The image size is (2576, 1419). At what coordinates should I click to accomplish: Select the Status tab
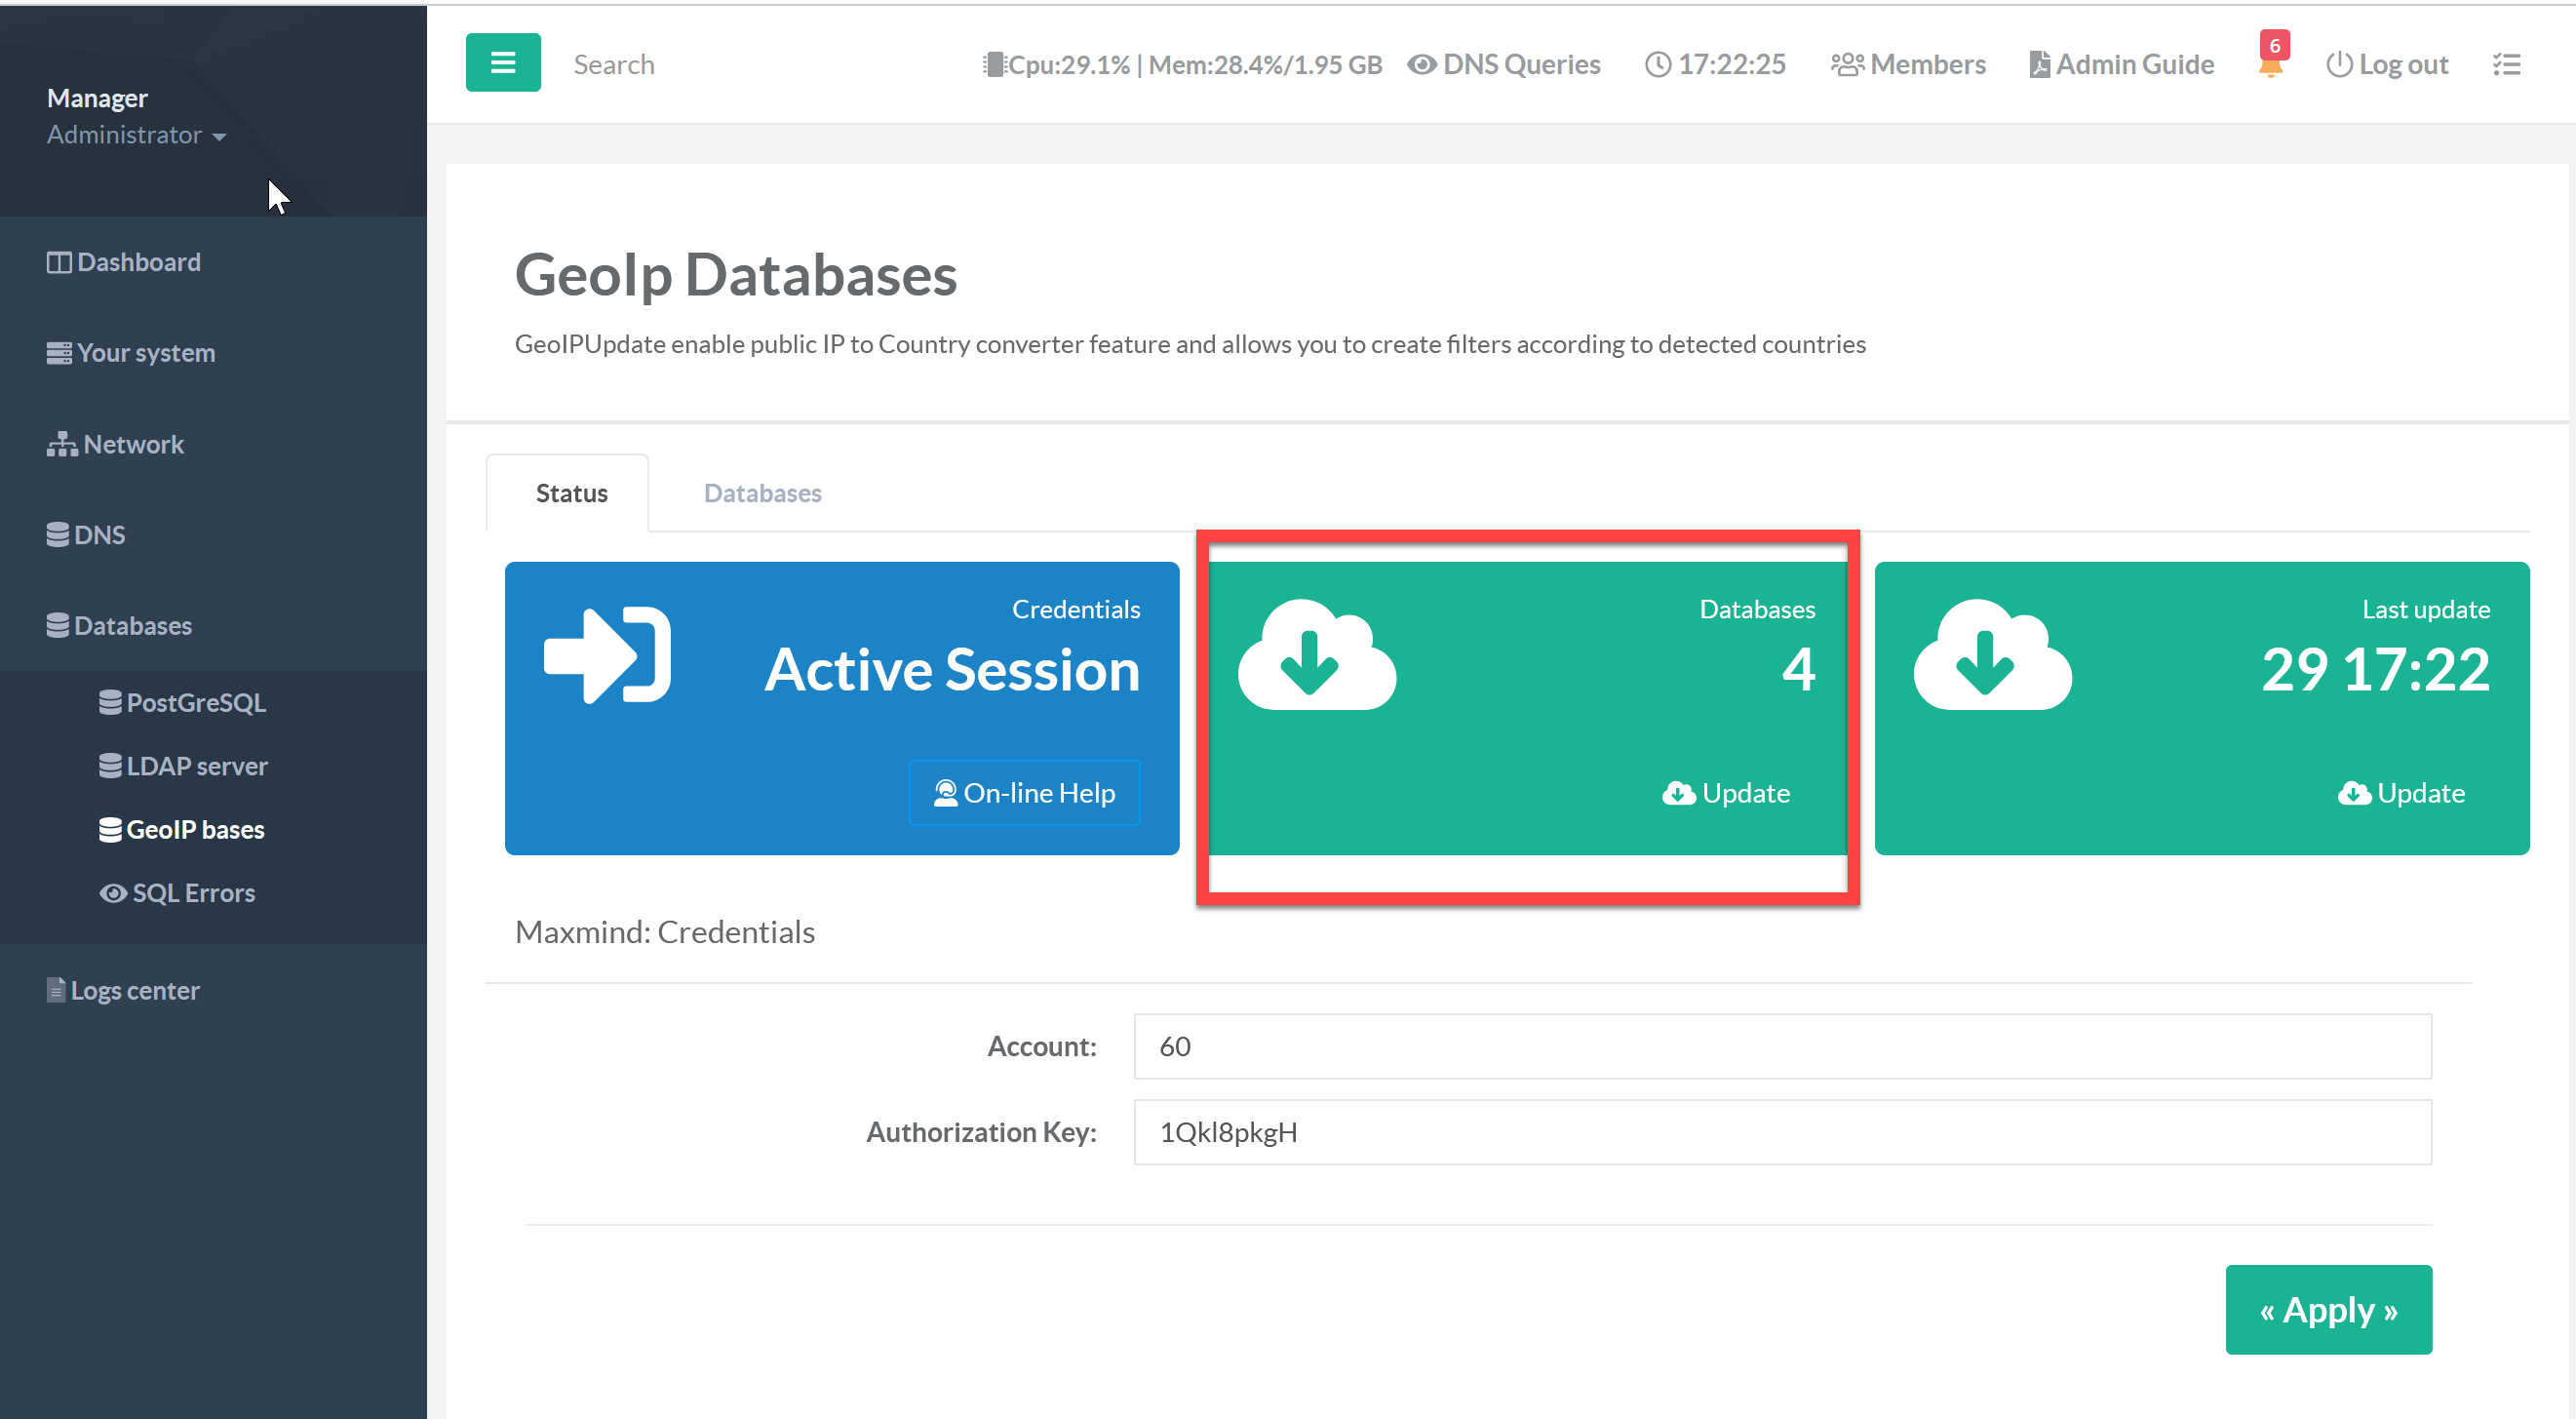[x=571, y=493]
